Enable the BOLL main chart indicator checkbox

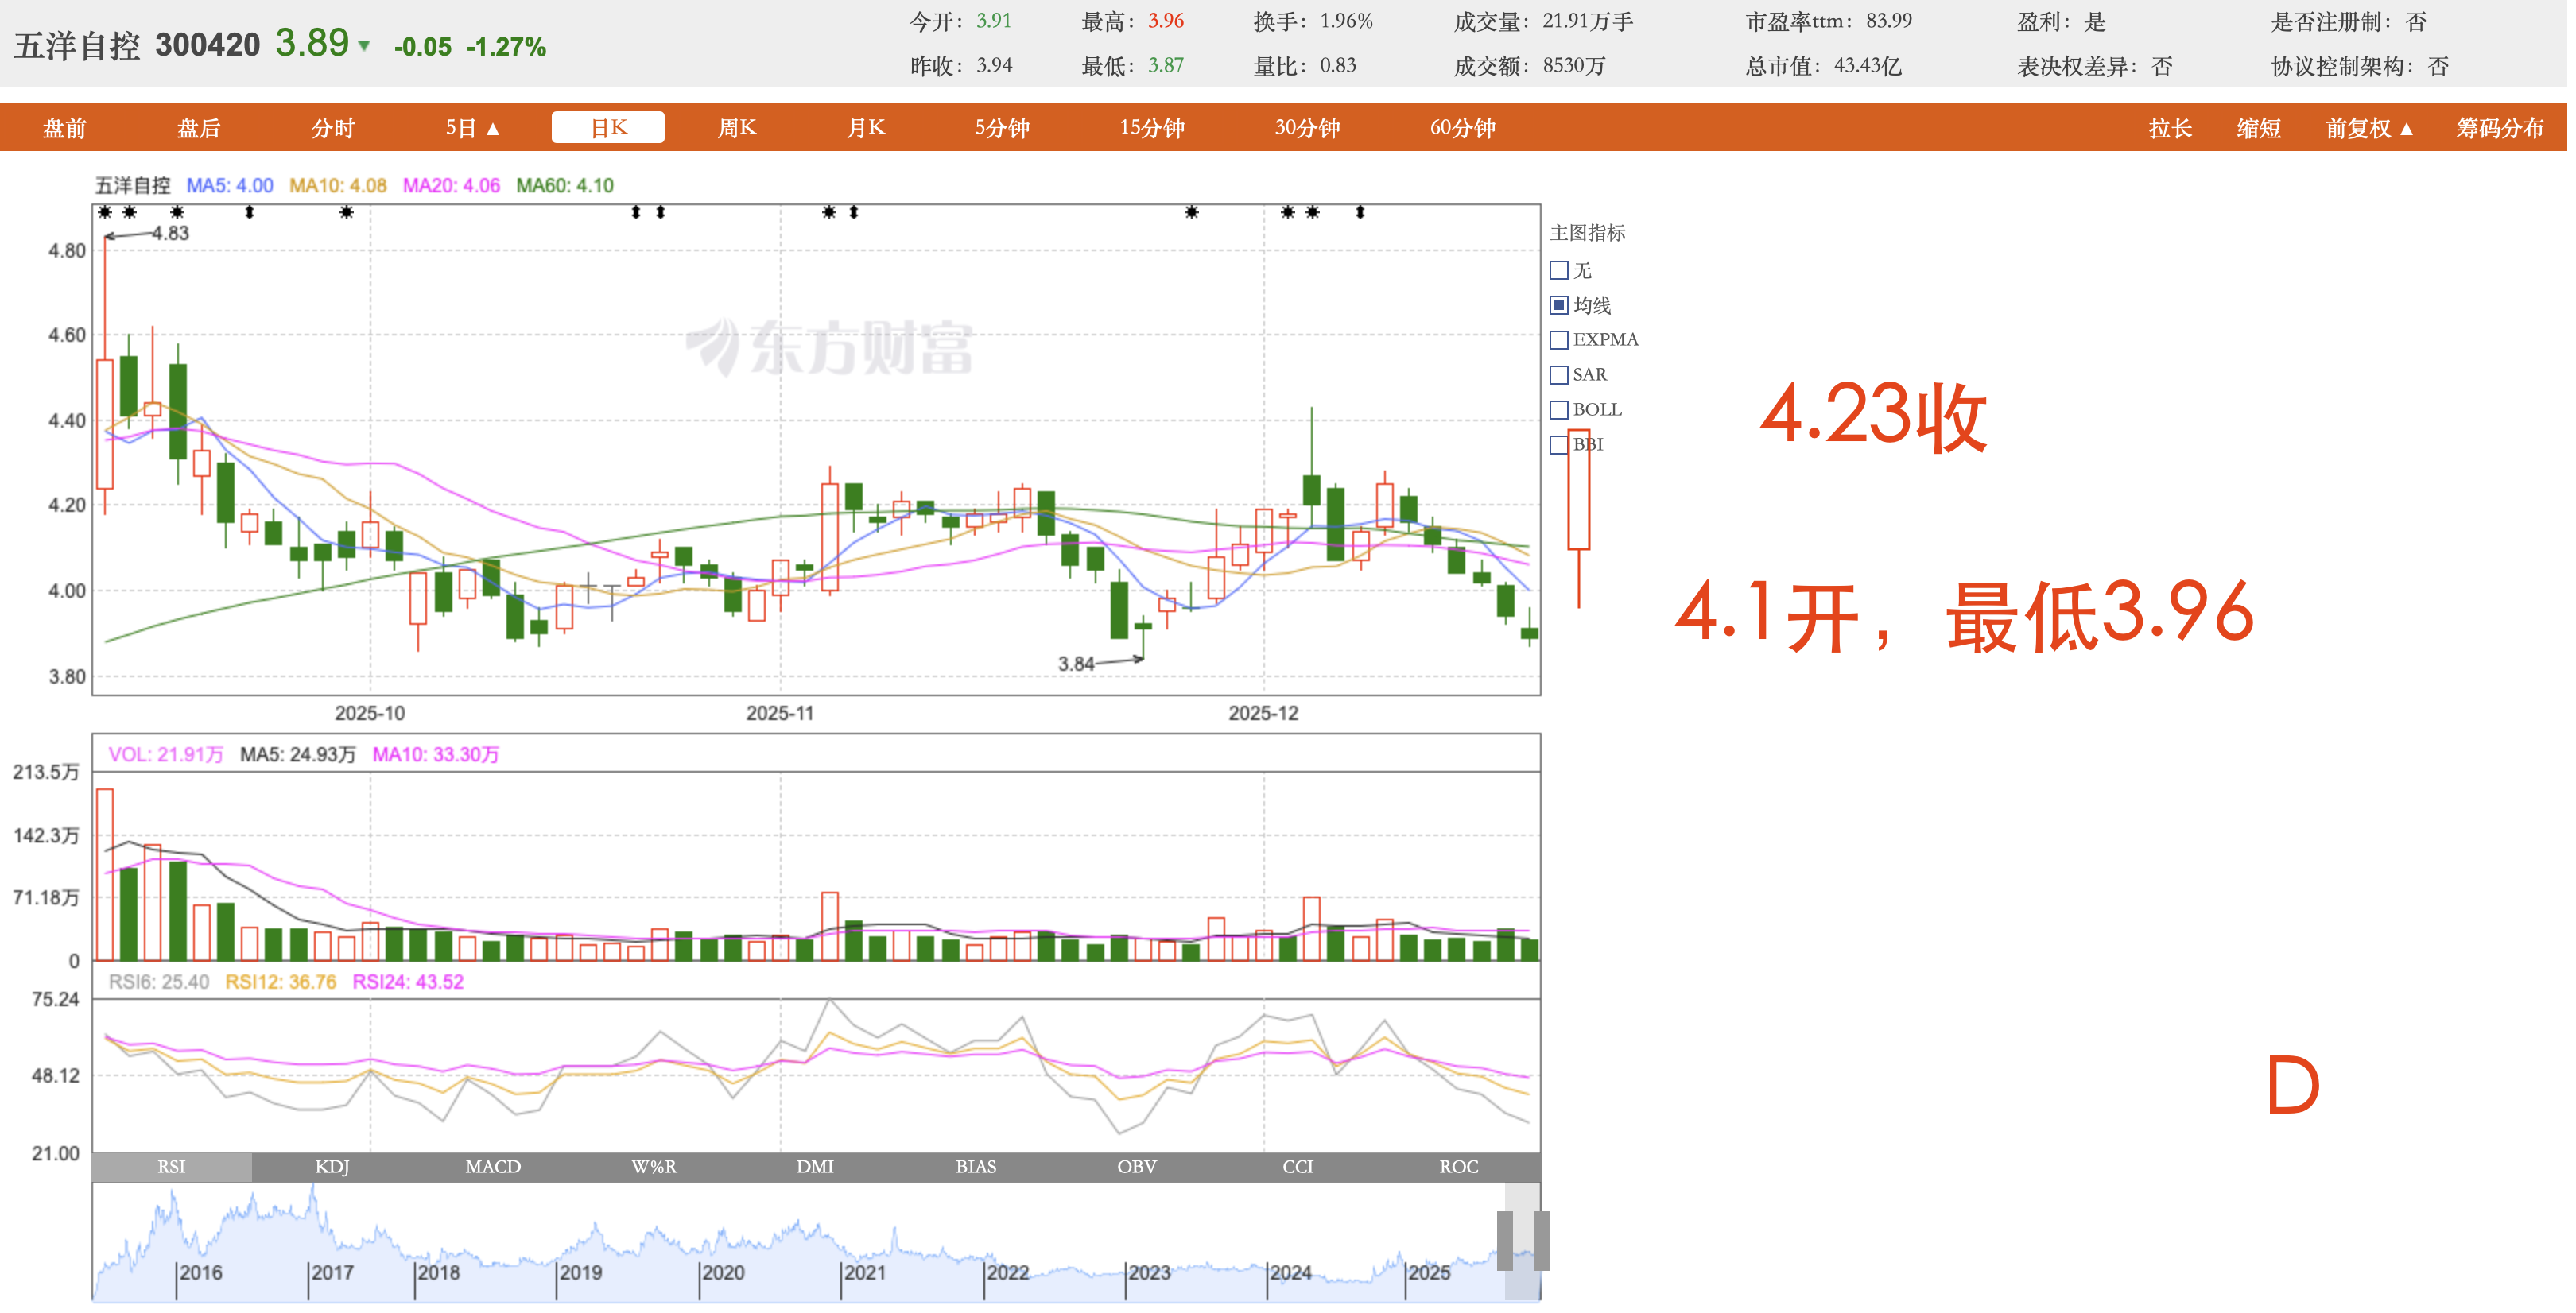(1558, 410)
